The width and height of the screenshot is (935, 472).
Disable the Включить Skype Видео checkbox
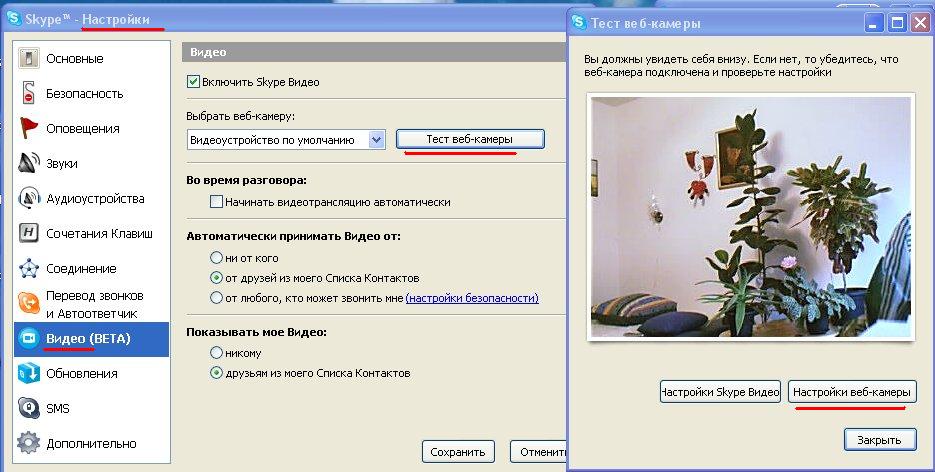[x=194, y=81]
